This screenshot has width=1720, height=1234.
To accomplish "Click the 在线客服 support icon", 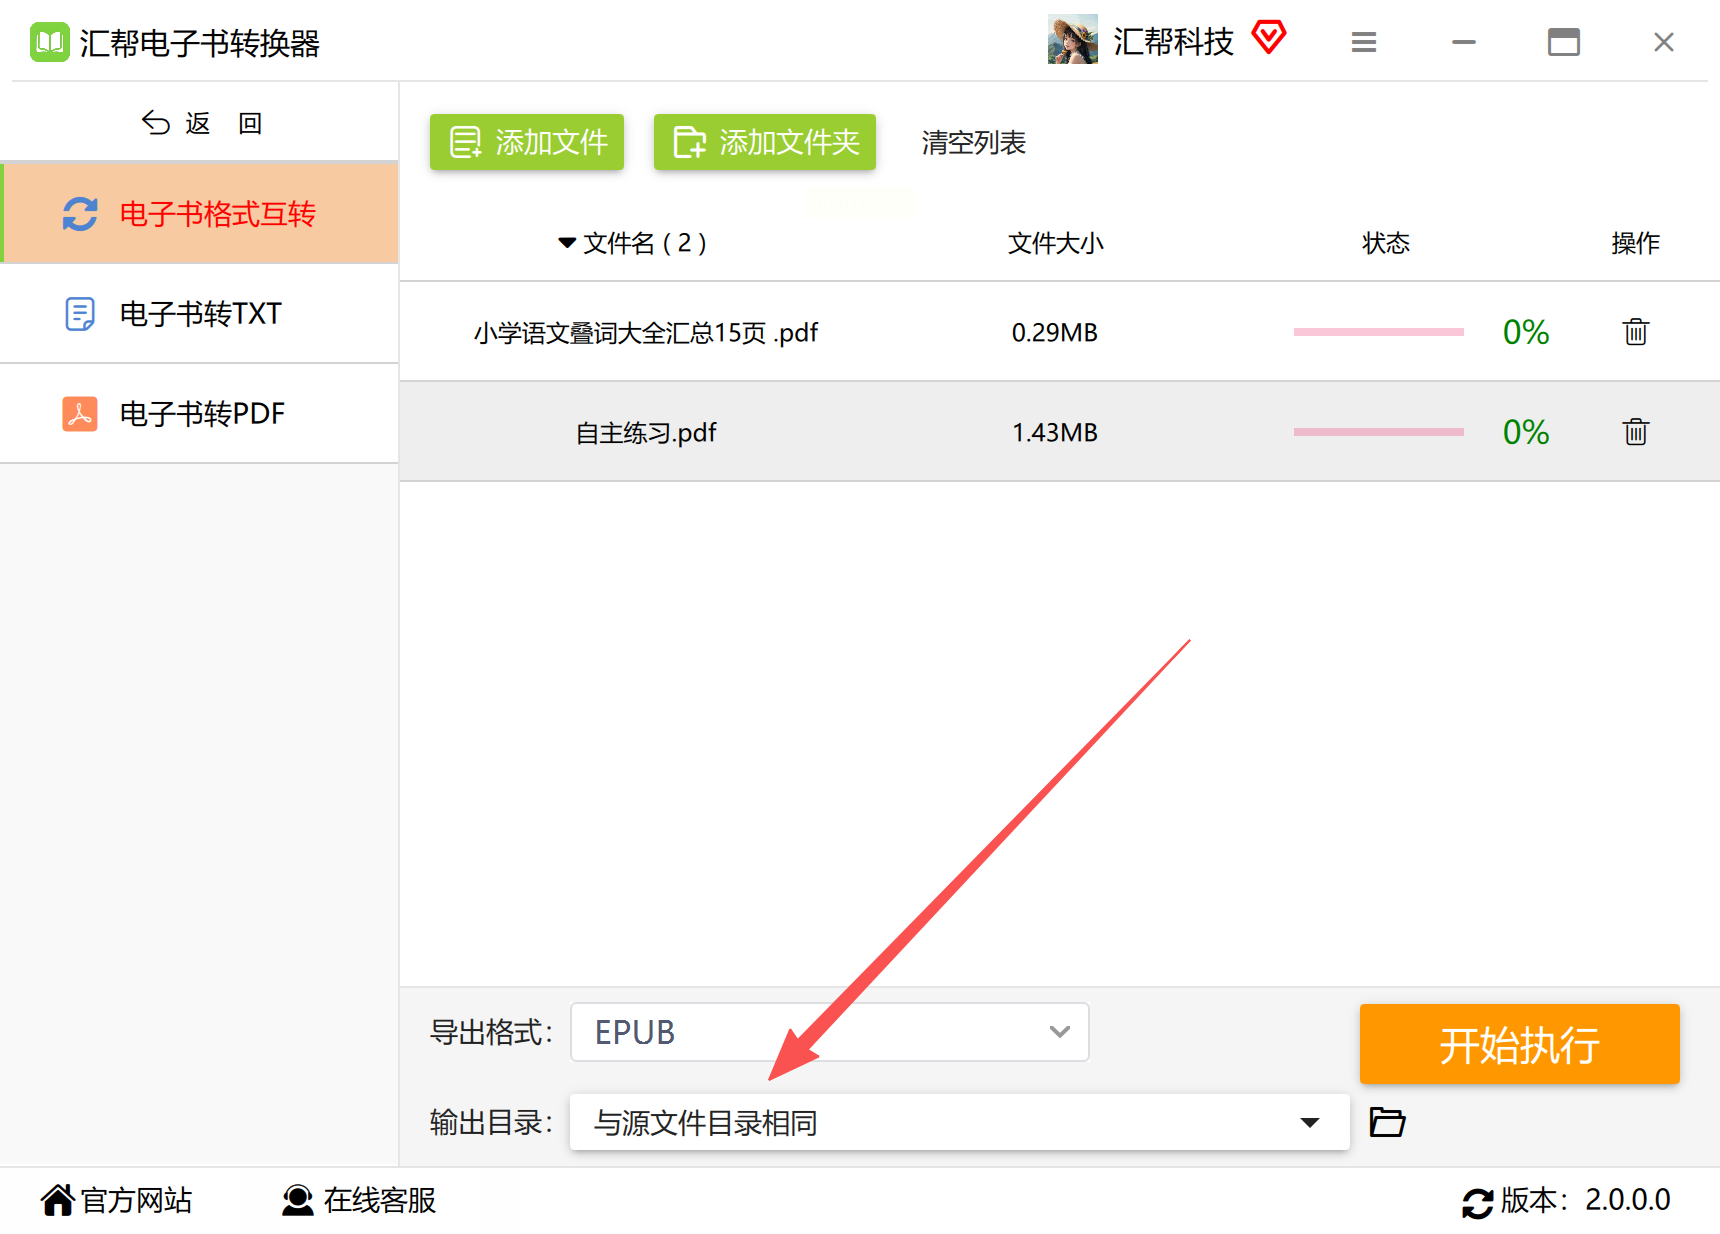I will (297, 1200).
